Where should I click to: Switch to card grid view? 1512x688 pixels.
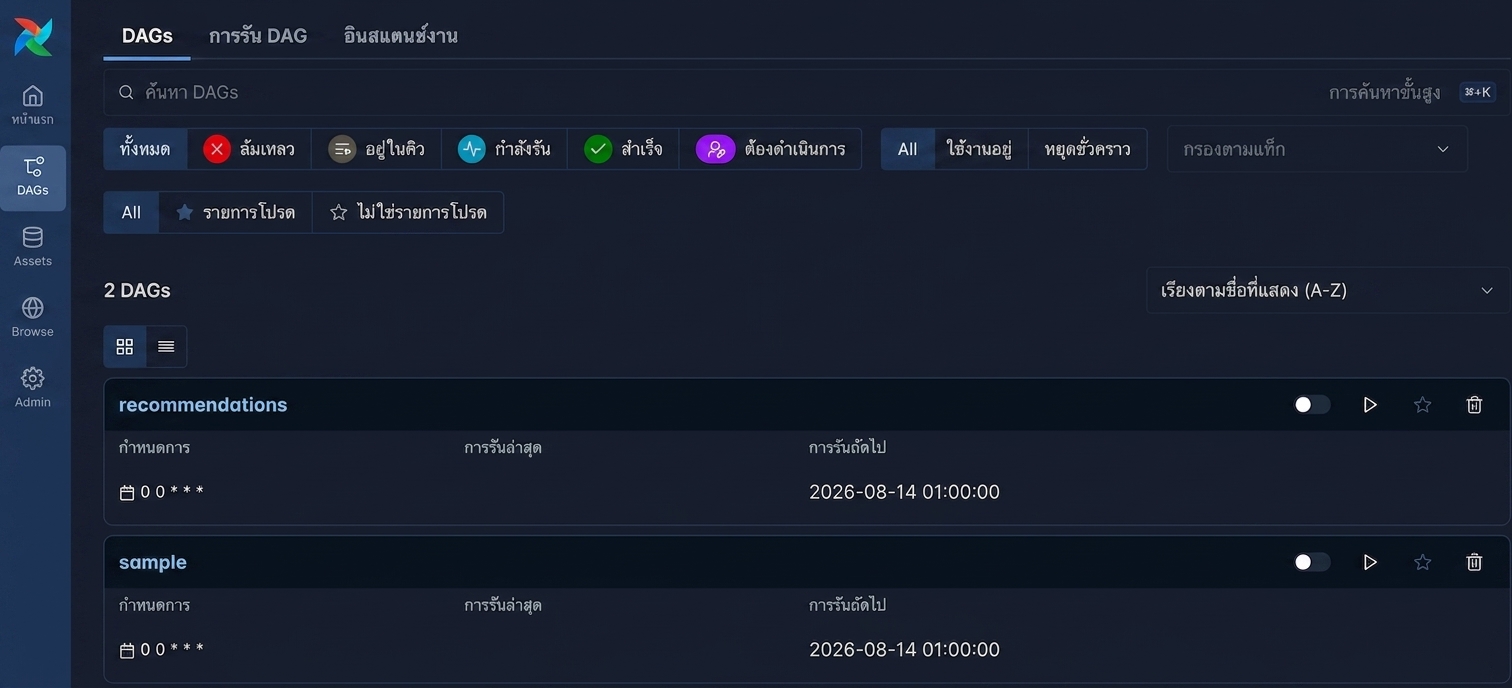tap(125, 346)
